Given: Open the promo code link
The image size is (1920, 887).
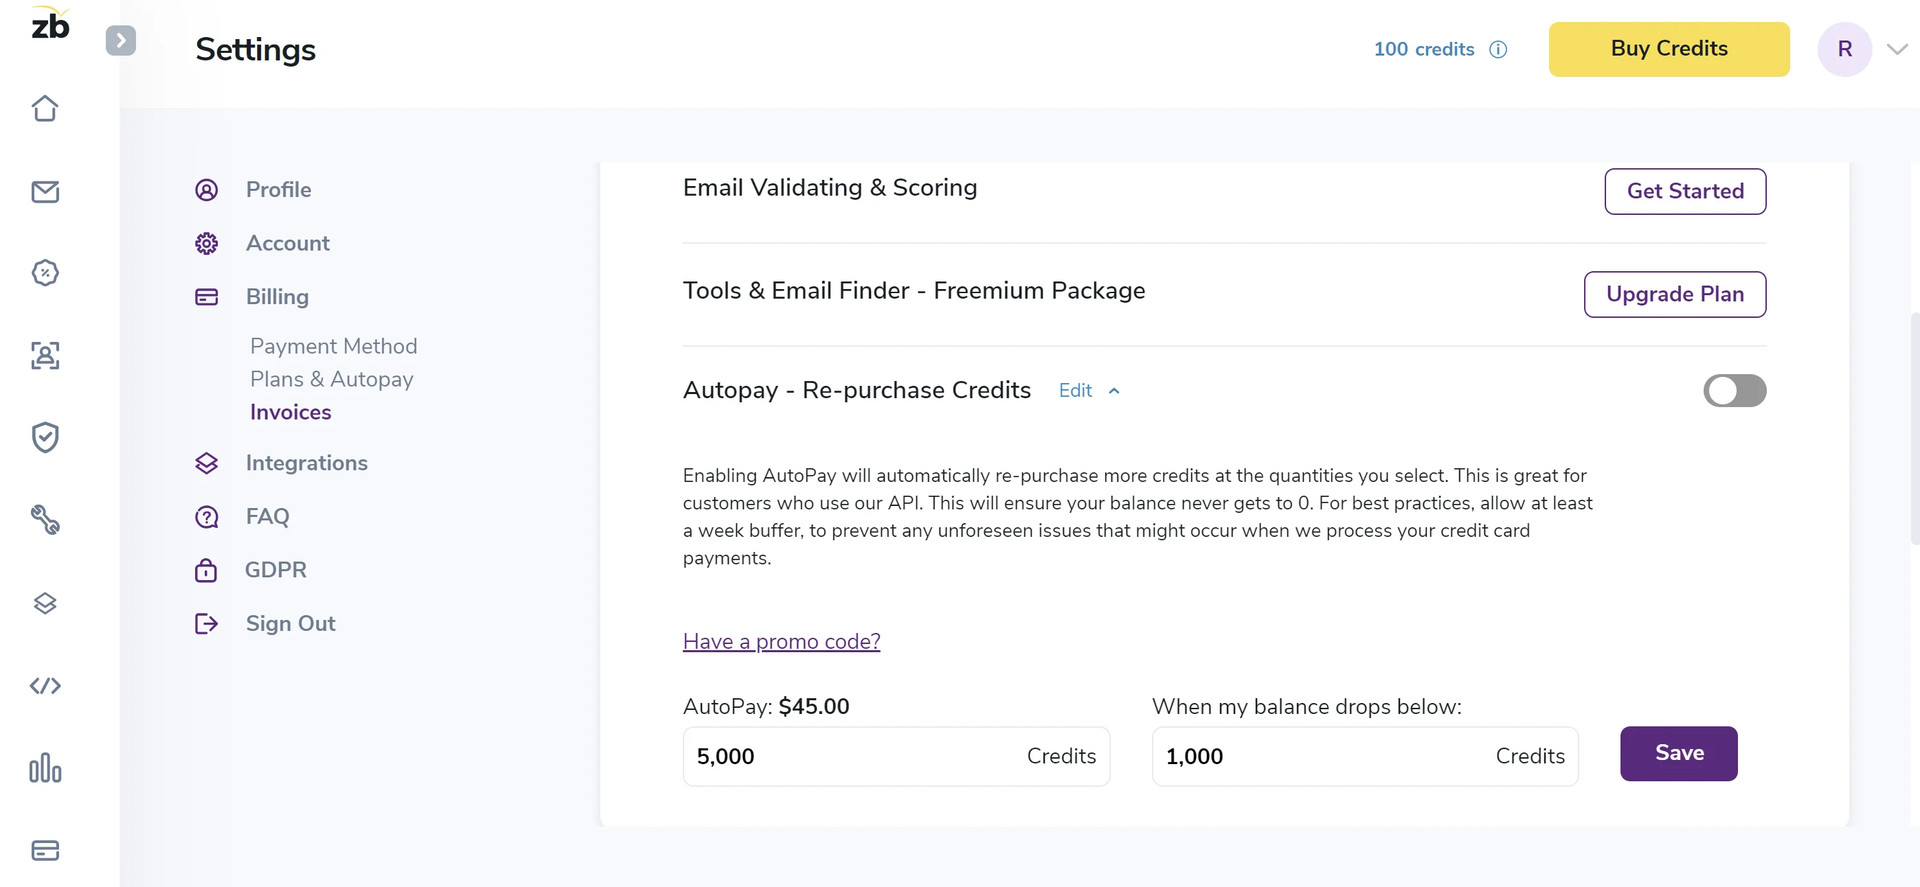Looking at the screenshot, I should point(781,641).
